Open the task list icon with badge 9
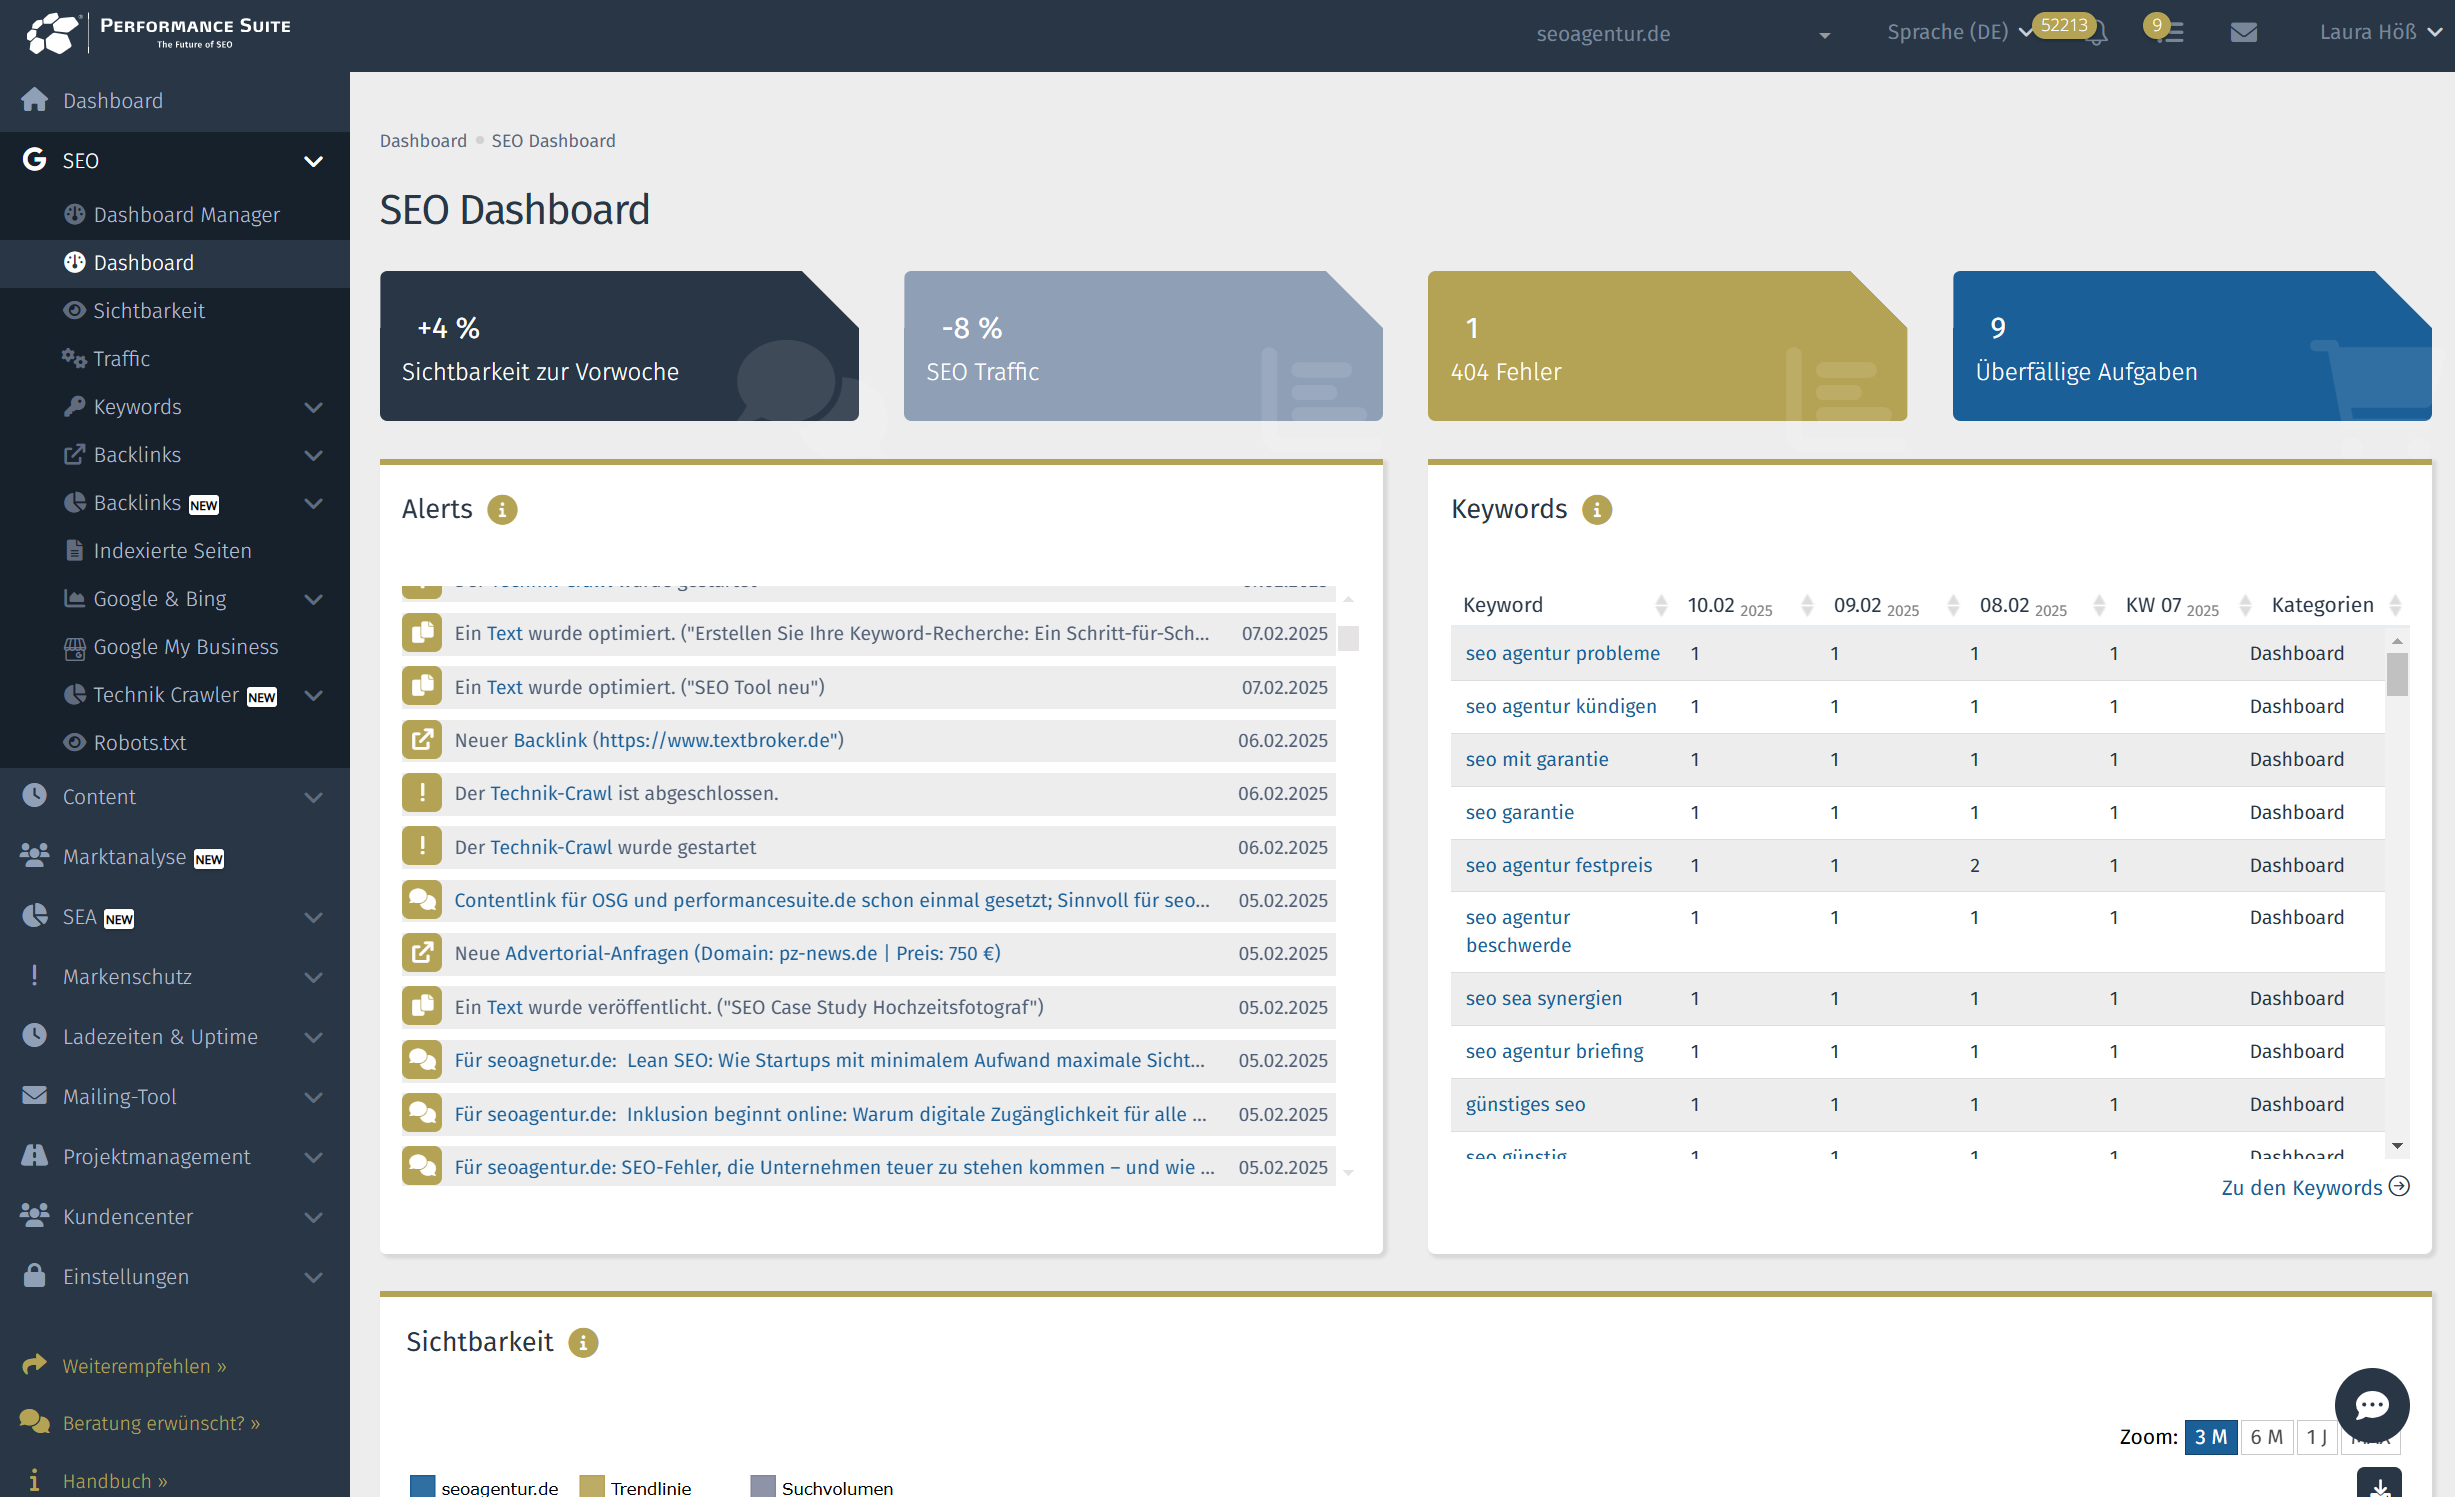Screen dimensions: 2455x1497 point(2171,33)
